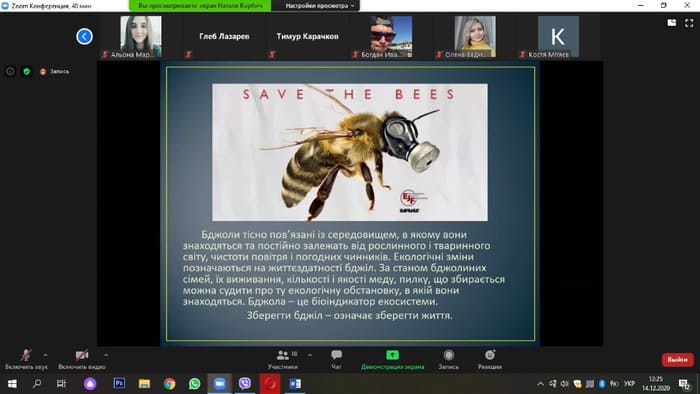700x394 pixels.
Task: Enter full screen mode icon
Action: tap(689, 23)
